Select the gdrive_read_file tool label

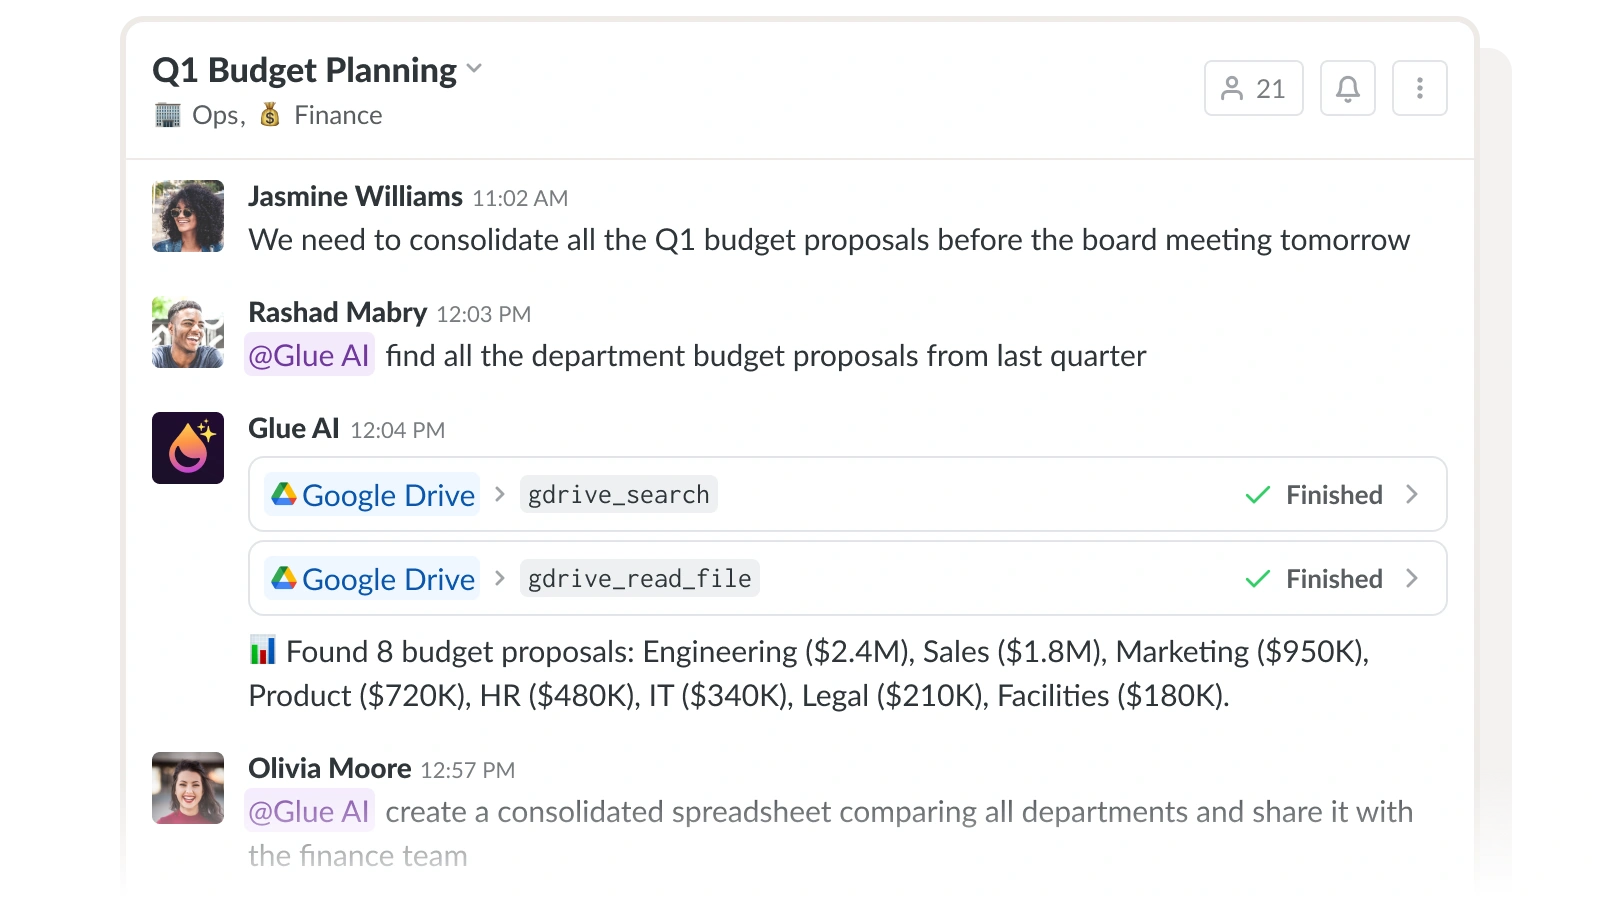(x=639, y=578)
